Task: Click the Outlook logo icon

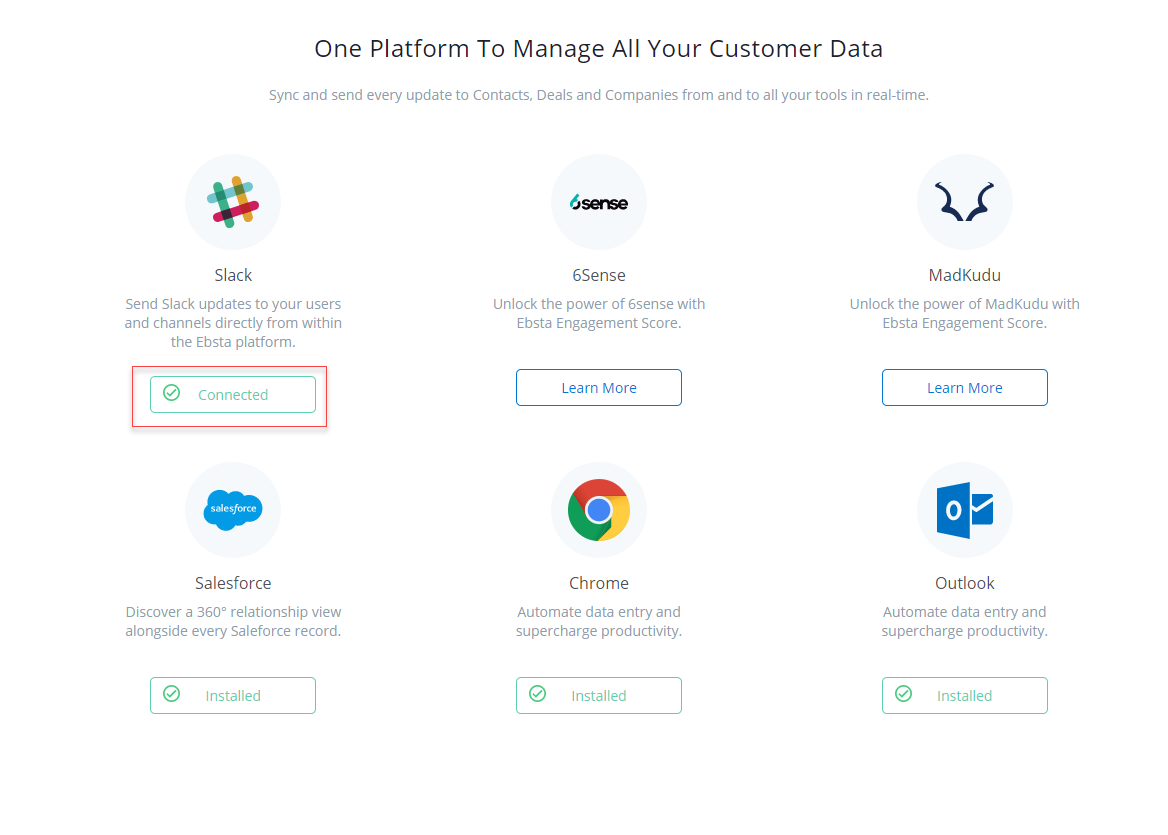Action: (964, 510)
